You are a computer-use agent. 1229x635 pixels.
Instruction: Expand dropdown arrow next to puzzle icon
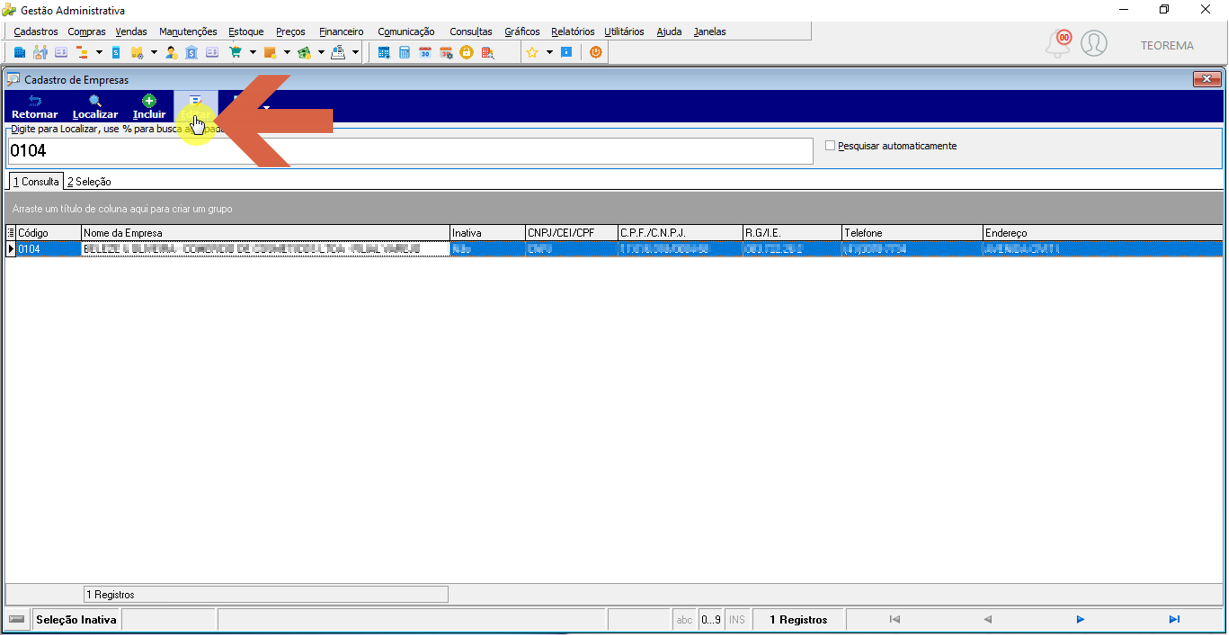(x=153, y=52)
